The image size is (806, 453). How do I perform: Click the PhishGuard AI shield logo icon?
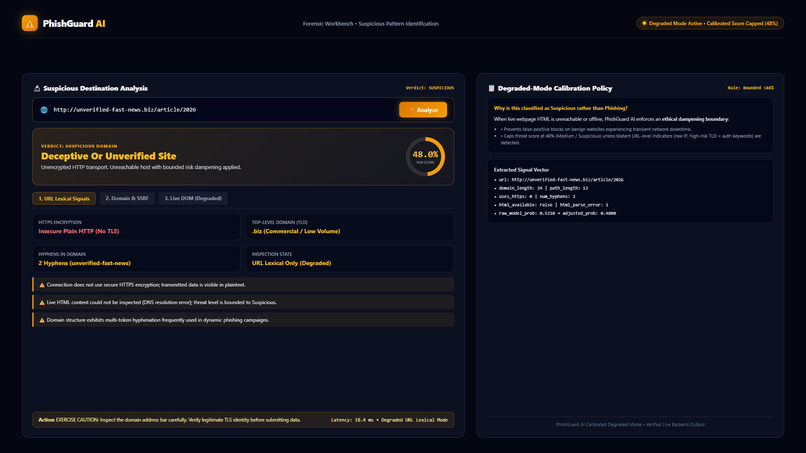30,23
